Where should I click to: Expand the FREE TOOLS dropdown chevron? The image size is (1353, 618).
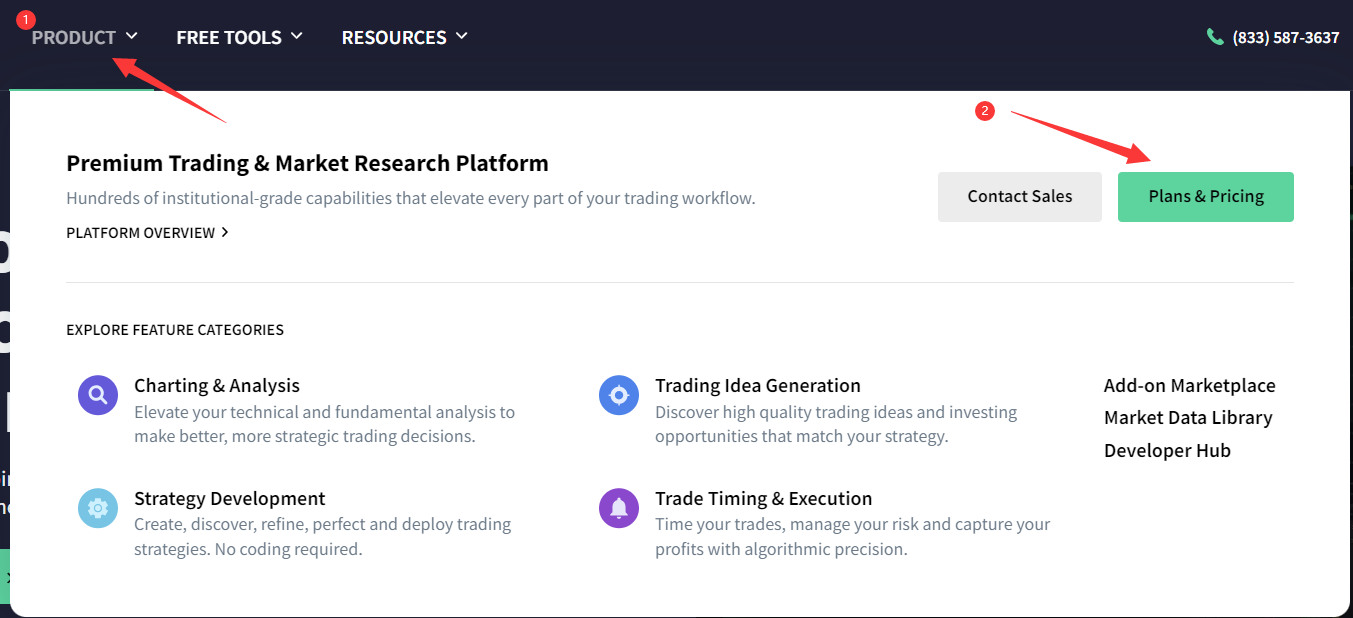pyautogui.click(x=297, y=36)
